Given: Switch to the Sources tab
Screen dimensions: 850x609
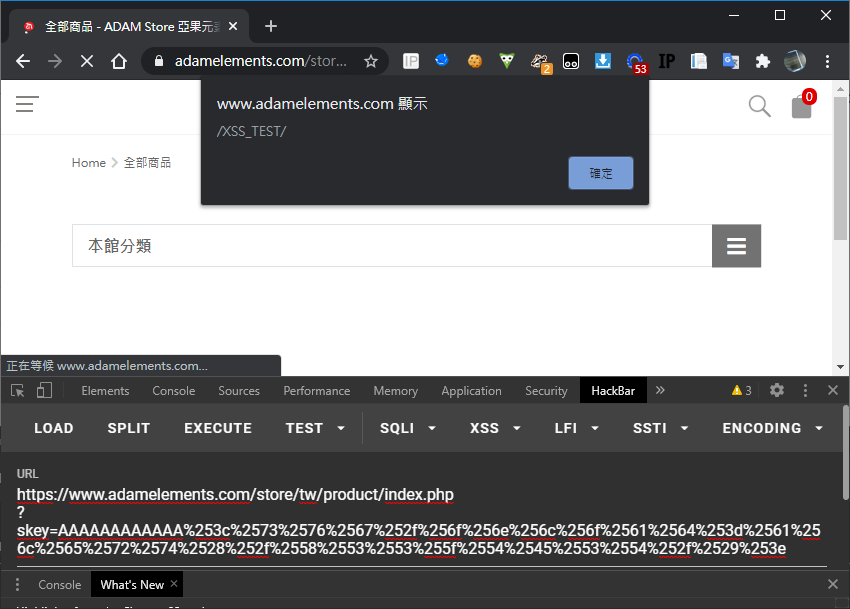Looking at the screenshot, I should [239, 390].
